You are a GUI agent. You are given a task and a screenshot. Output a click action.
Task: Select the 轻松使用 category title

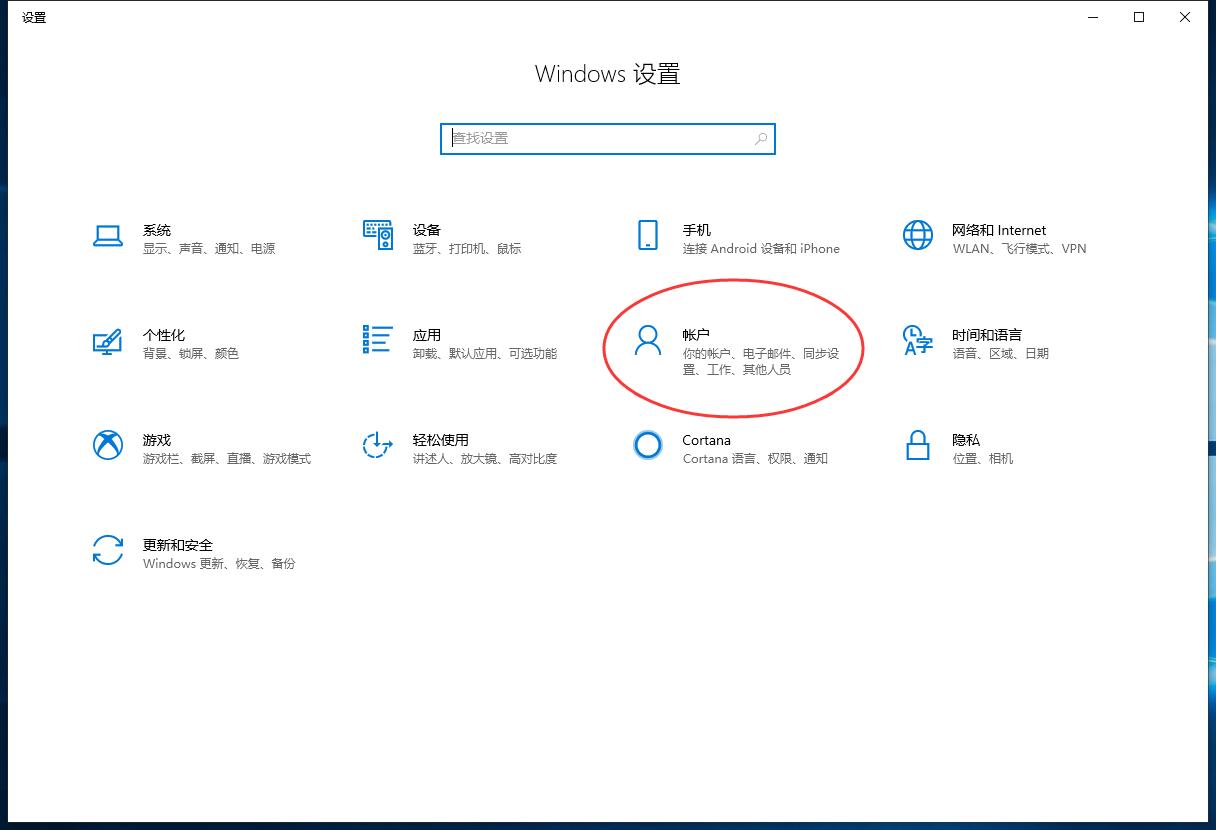[x=441, y=440]
